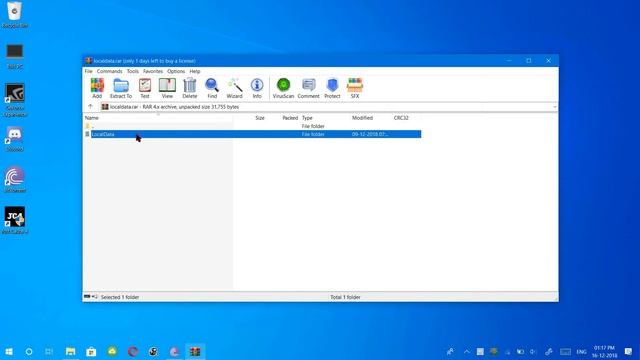Viewport: 640px width, 360px height.
Task: Open the This PC desktop icon
Action: [x=15, y=56]
